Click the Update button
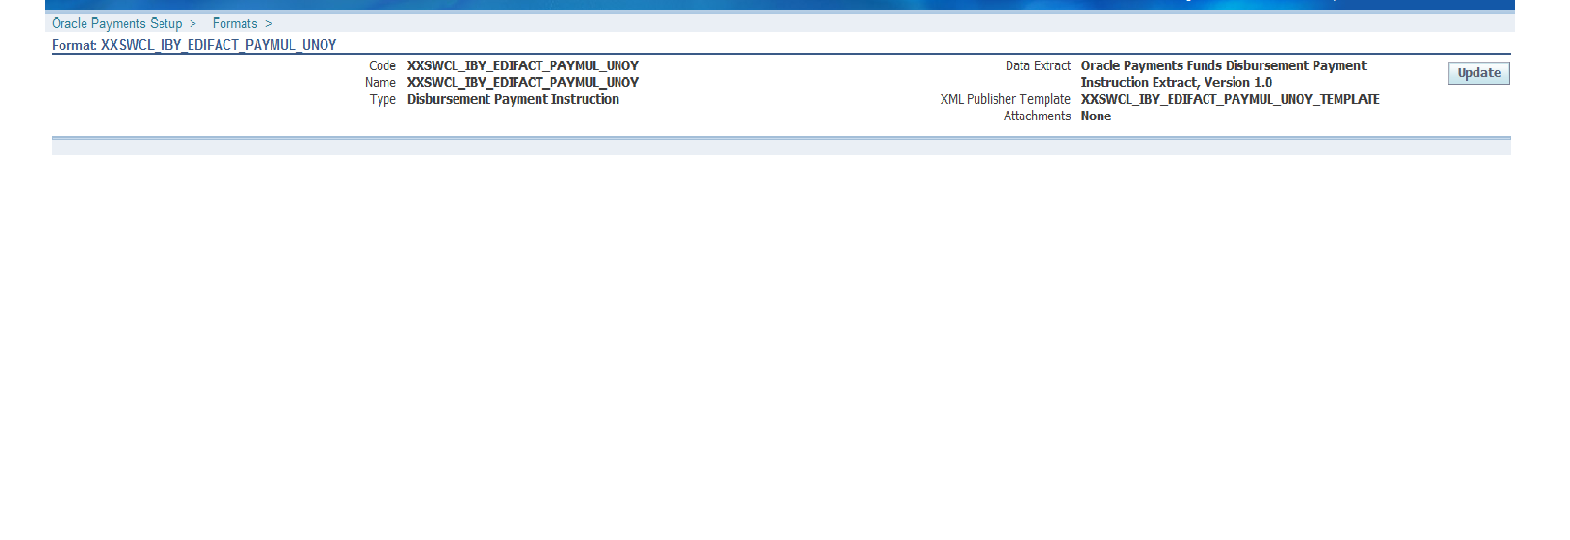1570x540 pixels. tap(1479, 73)
